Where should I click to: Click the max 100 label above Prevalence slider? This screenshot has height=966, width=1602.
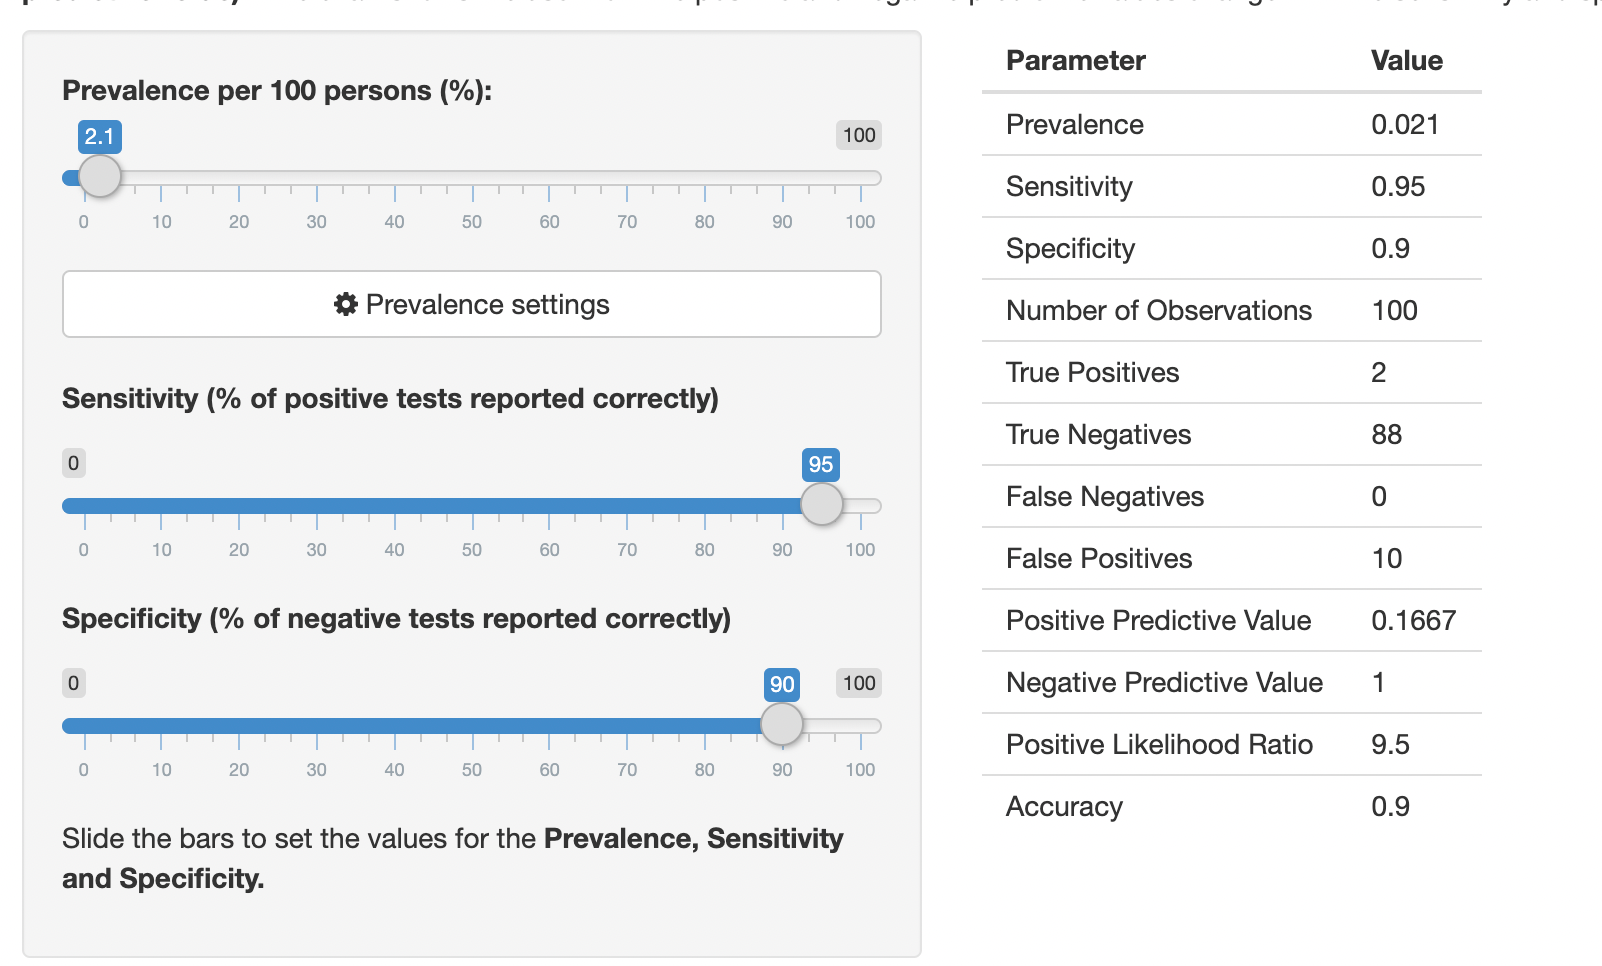pos(859,135)
